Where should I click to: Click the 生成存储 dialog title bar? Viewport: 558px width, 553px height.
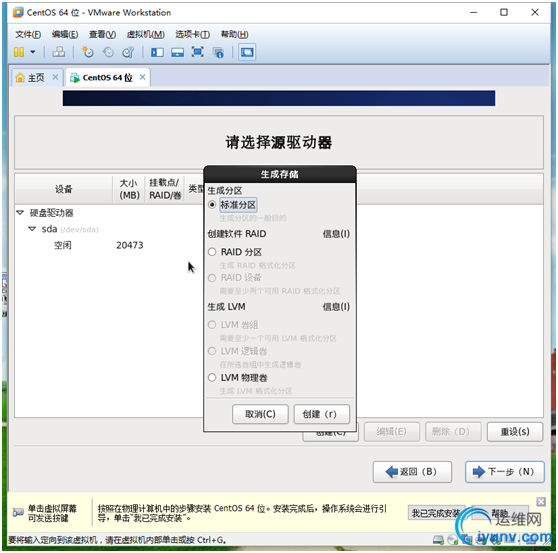click(x=280, y=174)
